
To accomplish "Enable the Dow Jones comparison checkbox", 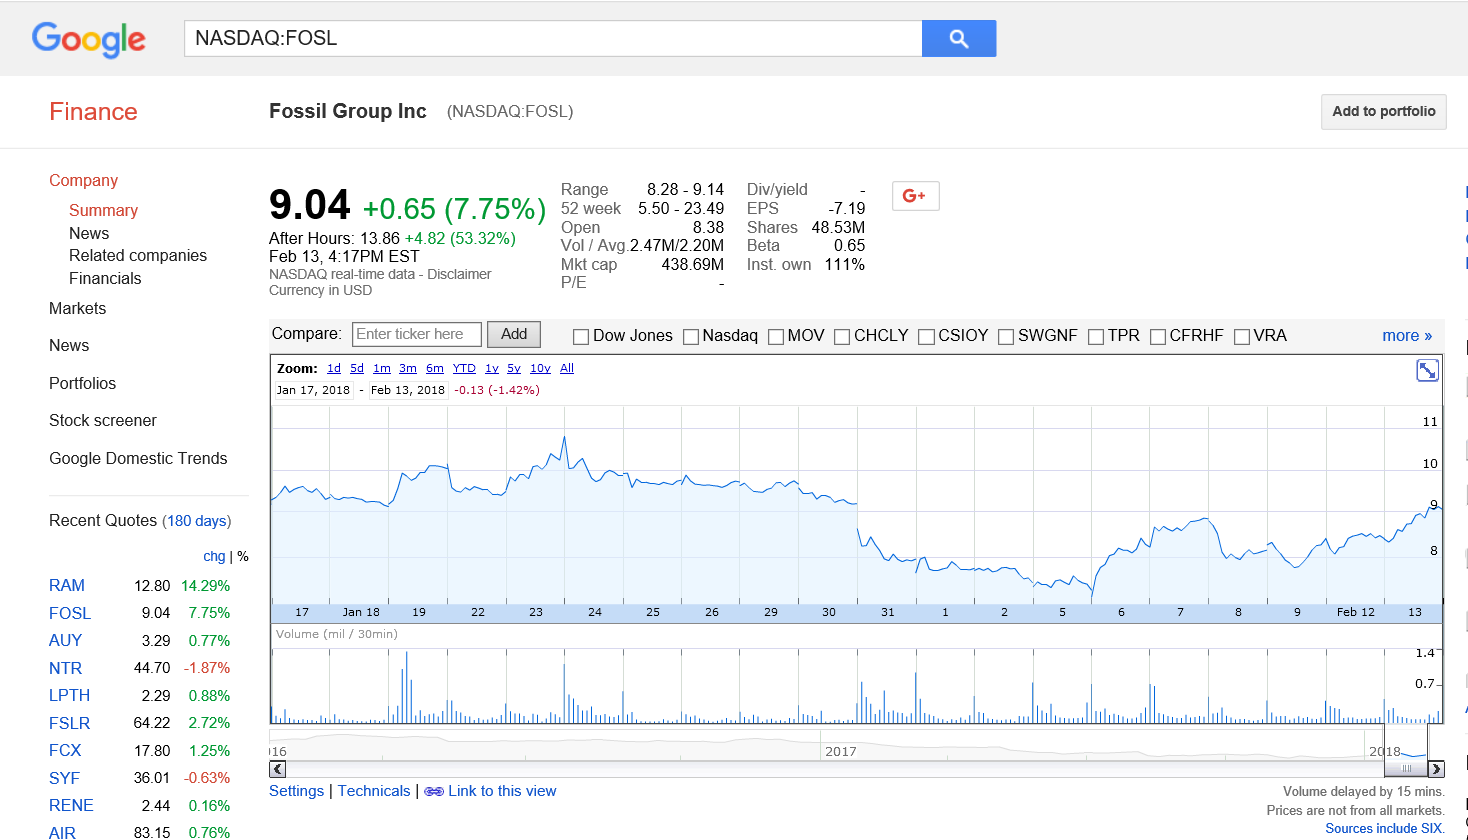I will point(581,337).
